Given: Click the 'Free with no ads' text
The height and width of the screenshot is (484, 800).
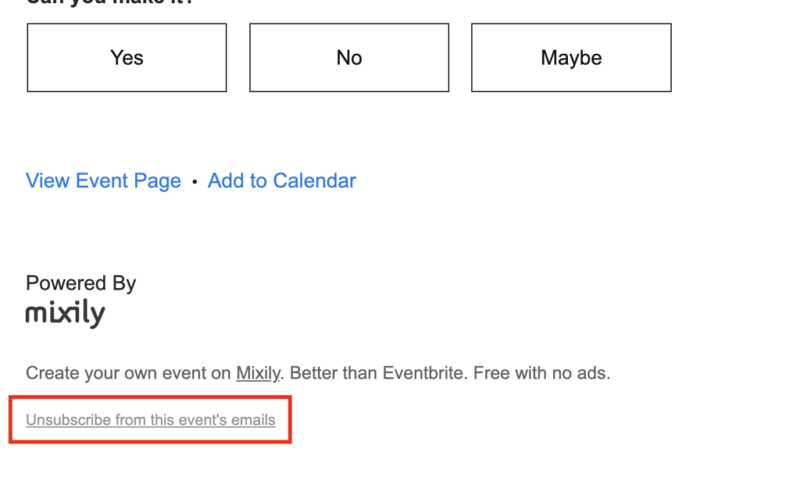Looking at the screenshot, I should click(541, 373).
